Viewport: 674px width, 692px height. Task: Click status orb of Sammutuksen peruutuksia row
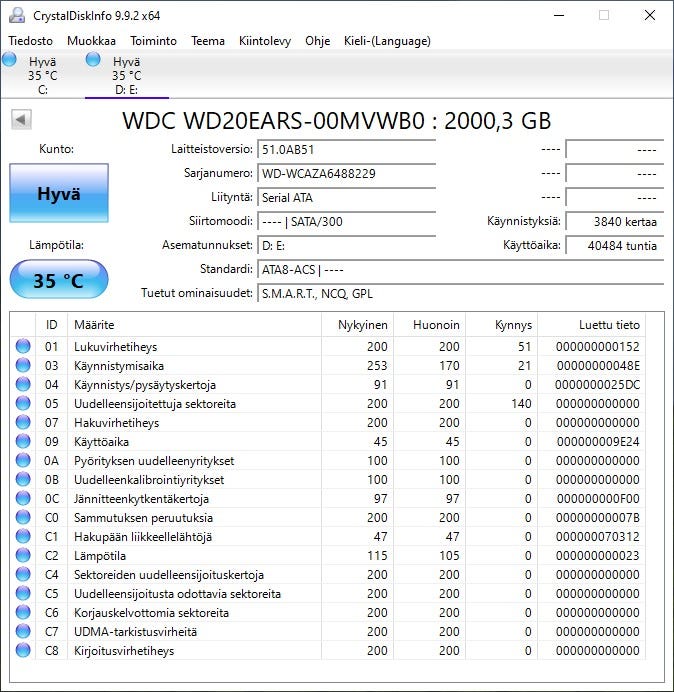pyautogui.click(x=23, y=517)
